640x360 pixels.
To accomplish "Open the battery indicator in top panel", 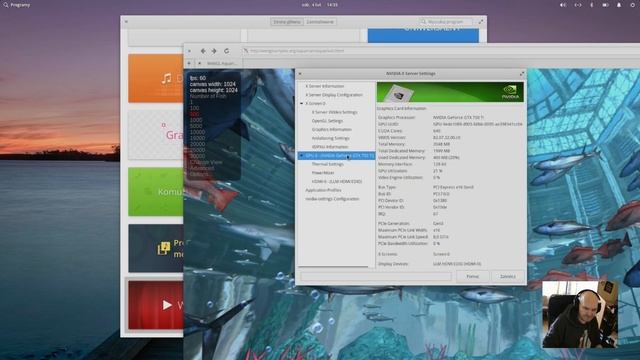I will 605,5.
